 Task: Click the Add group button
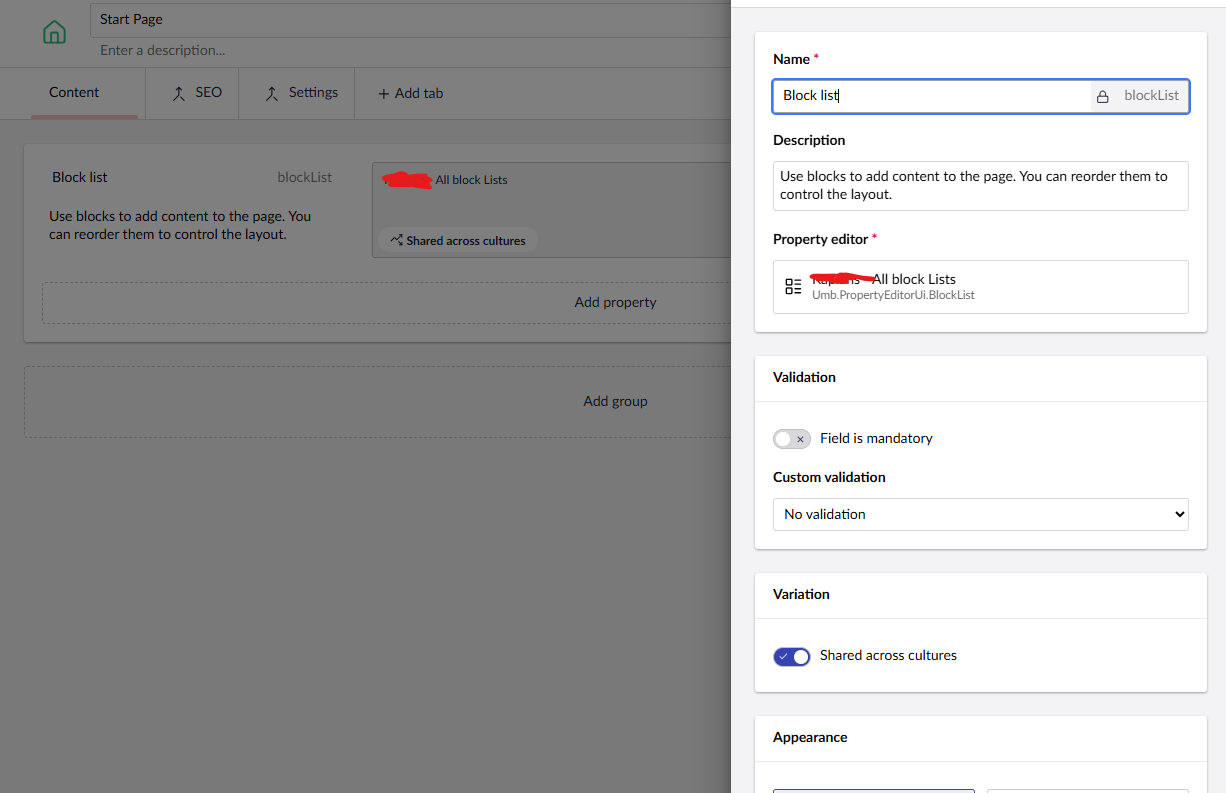coord(615,401)
